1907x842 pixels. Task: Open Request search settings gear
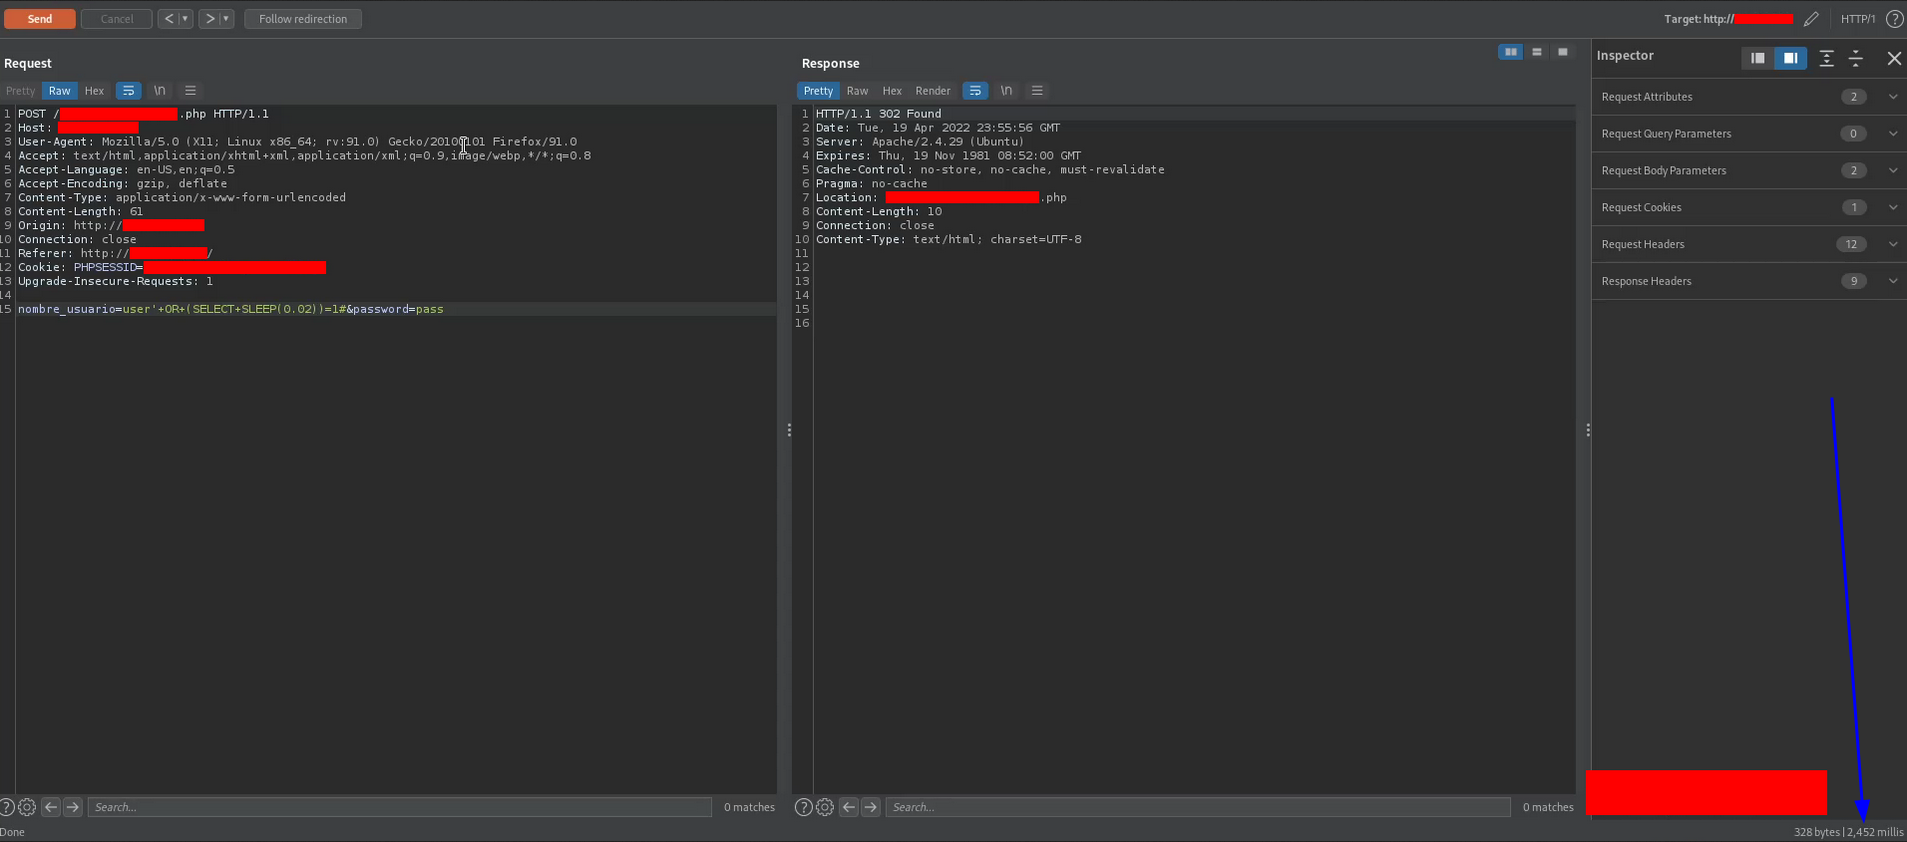pos(27,807)
